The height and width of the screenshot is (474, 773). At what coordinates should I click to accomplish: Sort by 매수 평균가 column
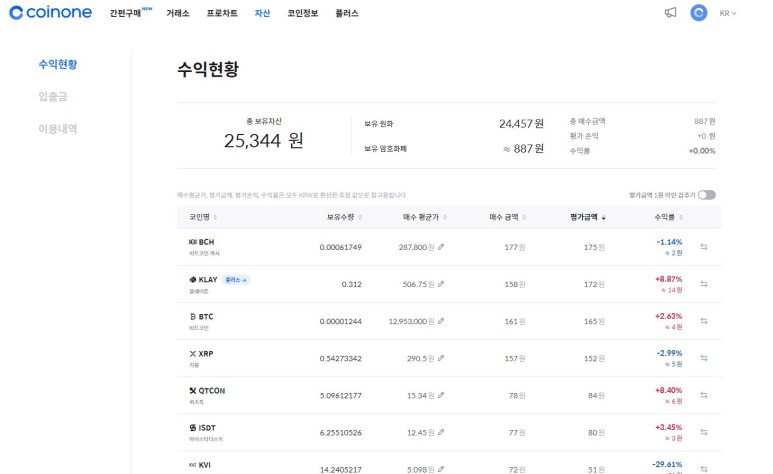point(424,217)
